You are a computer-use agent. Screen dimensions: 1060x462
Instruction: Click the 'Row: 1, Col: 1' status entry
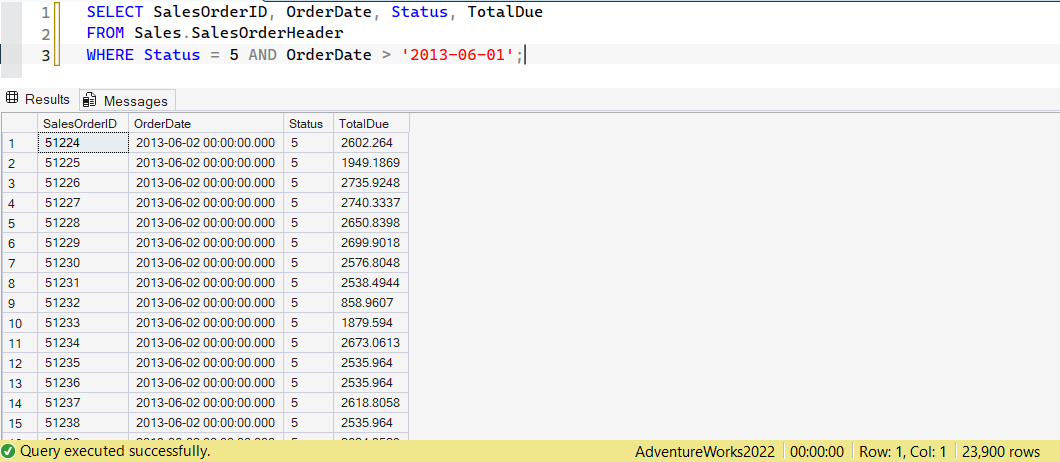(902, 451)
